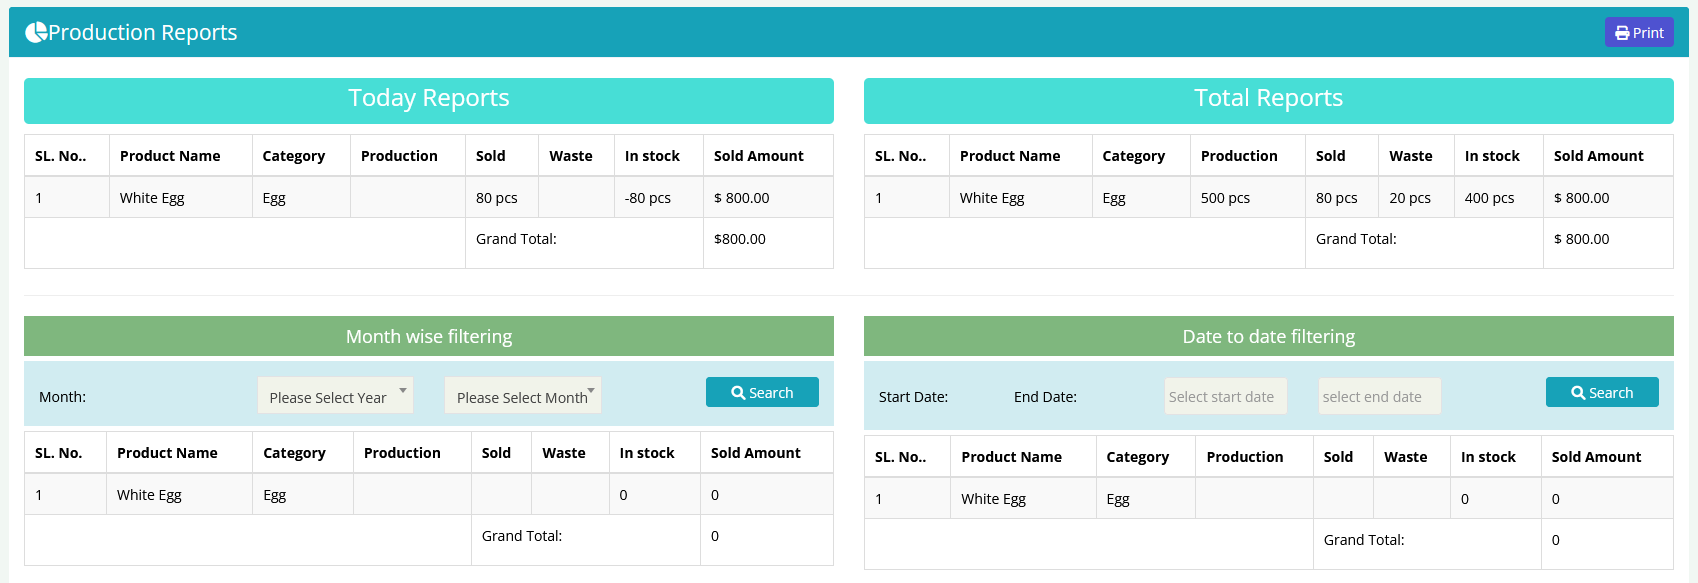The width and height of the screenshot is (1698, 583).
Task: Select the Total Reports heading
Action: [1268, 98]
